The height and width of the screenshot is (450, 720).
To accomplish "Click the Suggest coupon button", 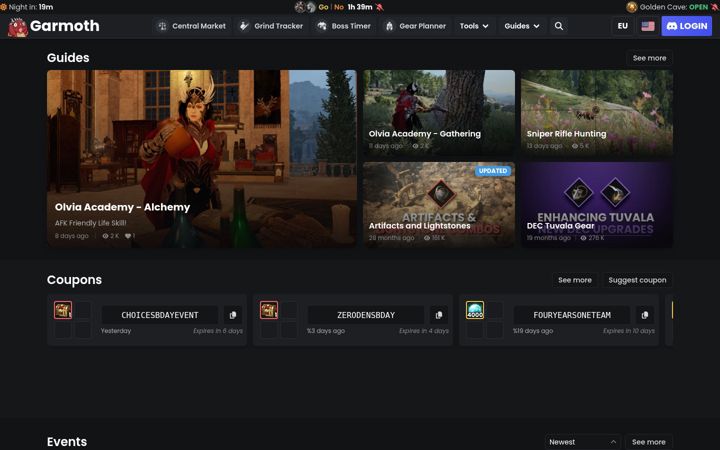I will [637, 280].
